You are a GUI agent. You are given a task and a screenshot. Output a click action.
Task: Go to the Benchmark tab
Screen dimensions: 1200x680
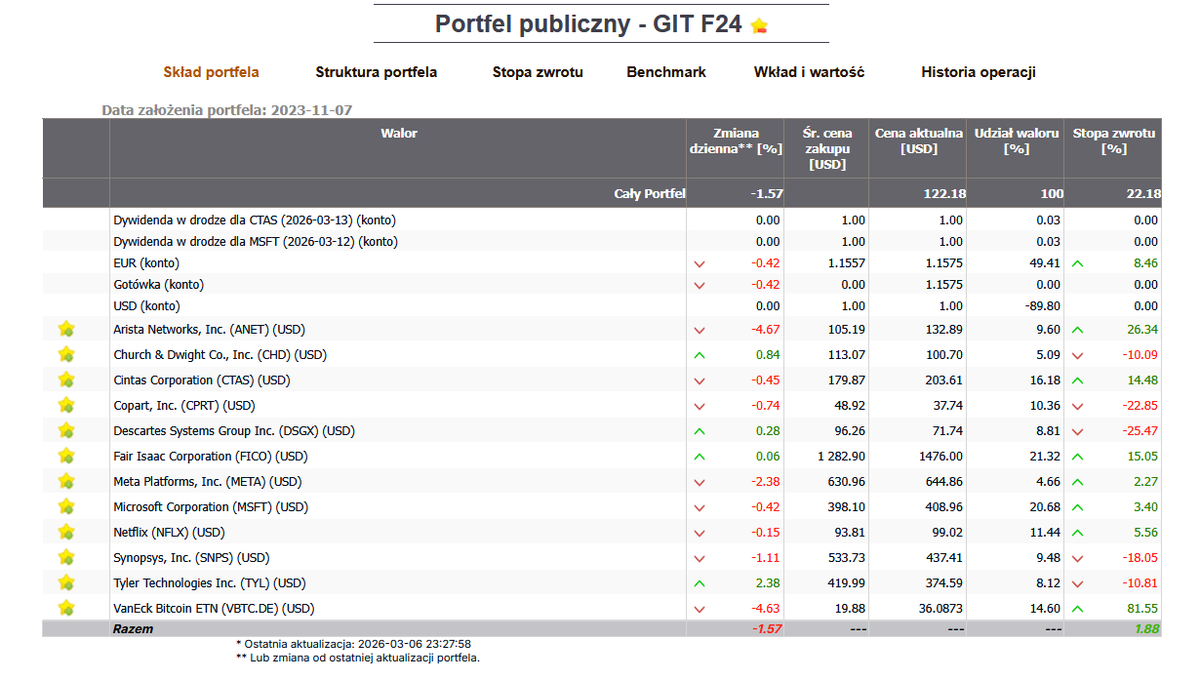pyautogui.click(x=666, y=72)
